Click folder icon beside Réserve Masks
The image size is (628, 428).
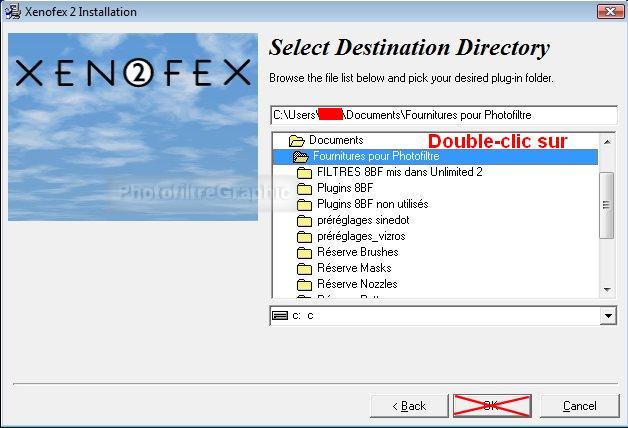[304, 268]
